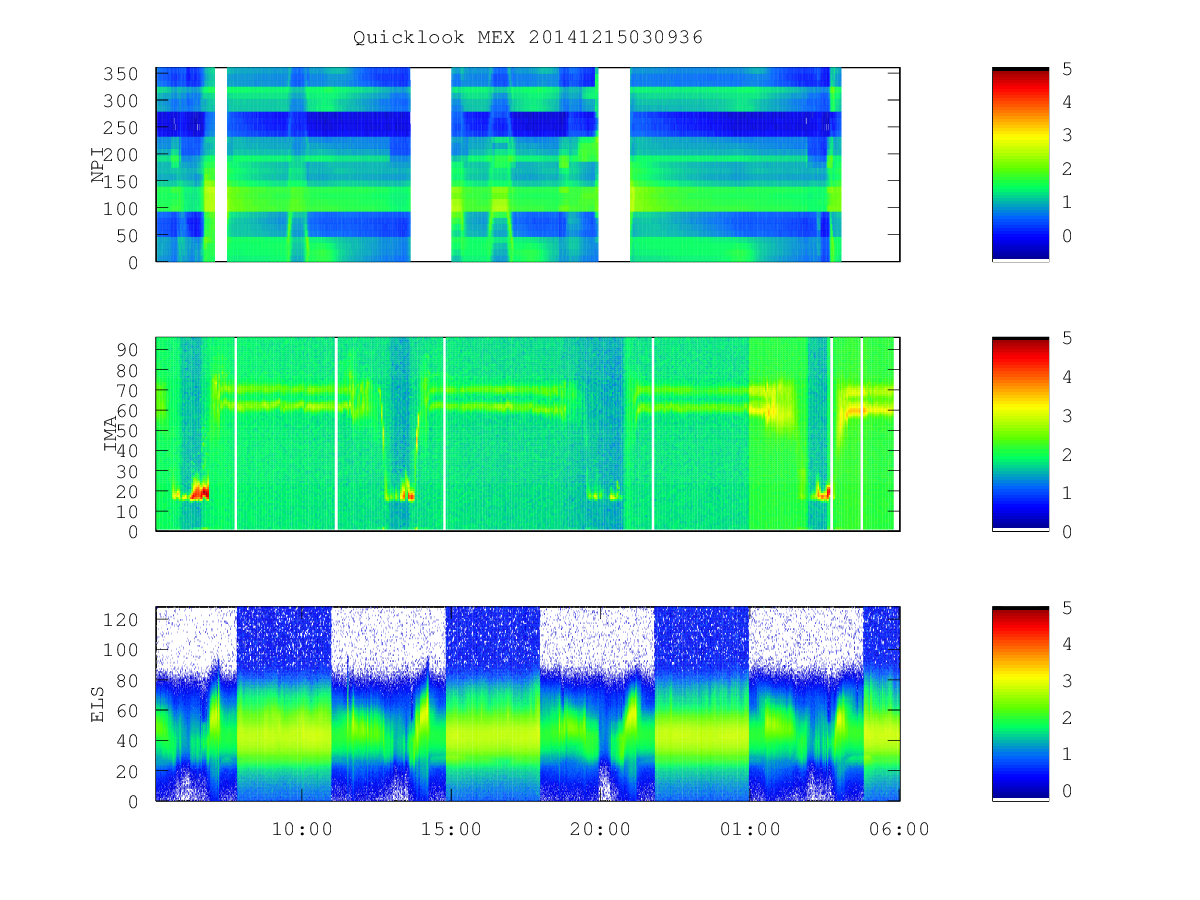Image resolution: width=1200 pixels, height=900 pixels.
Task: Click inside the NPI spectrogram panel
Action: coord(528,165)
